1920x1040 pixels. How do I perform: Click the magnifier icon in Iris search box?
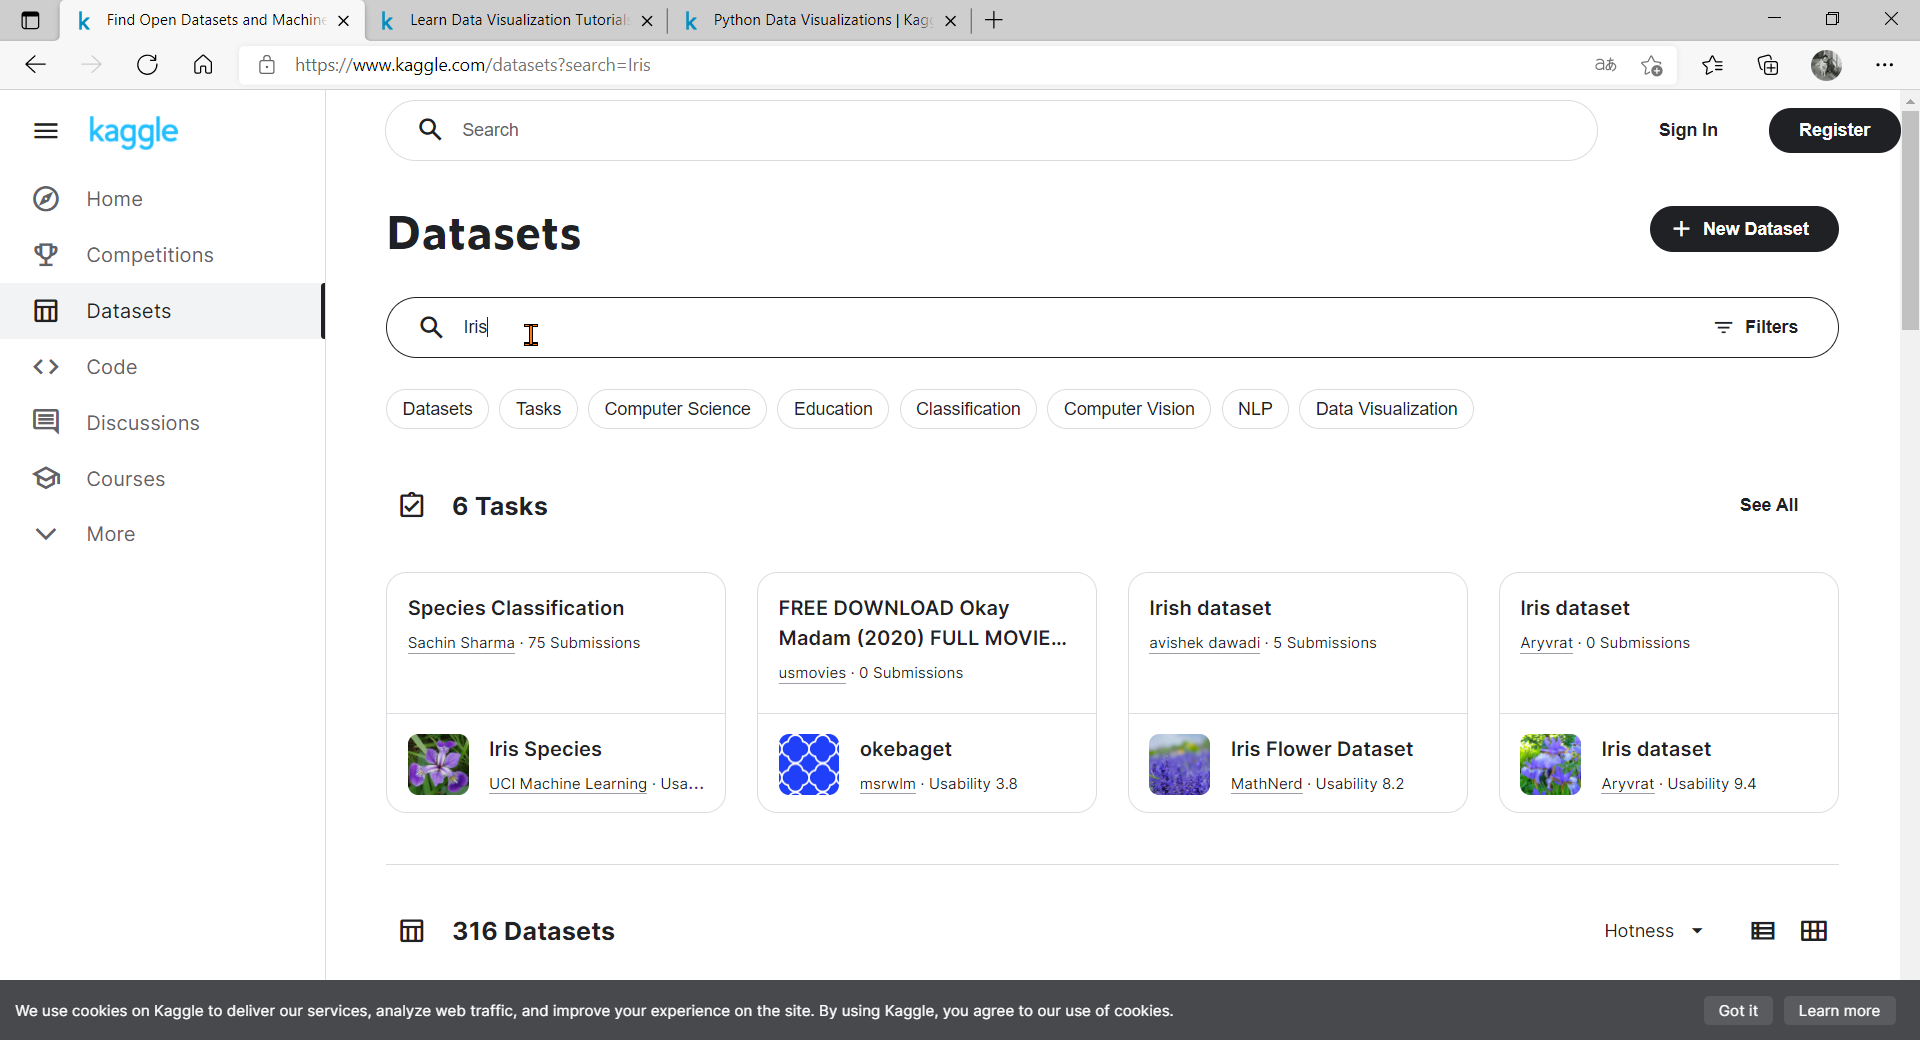coord(431,327)
